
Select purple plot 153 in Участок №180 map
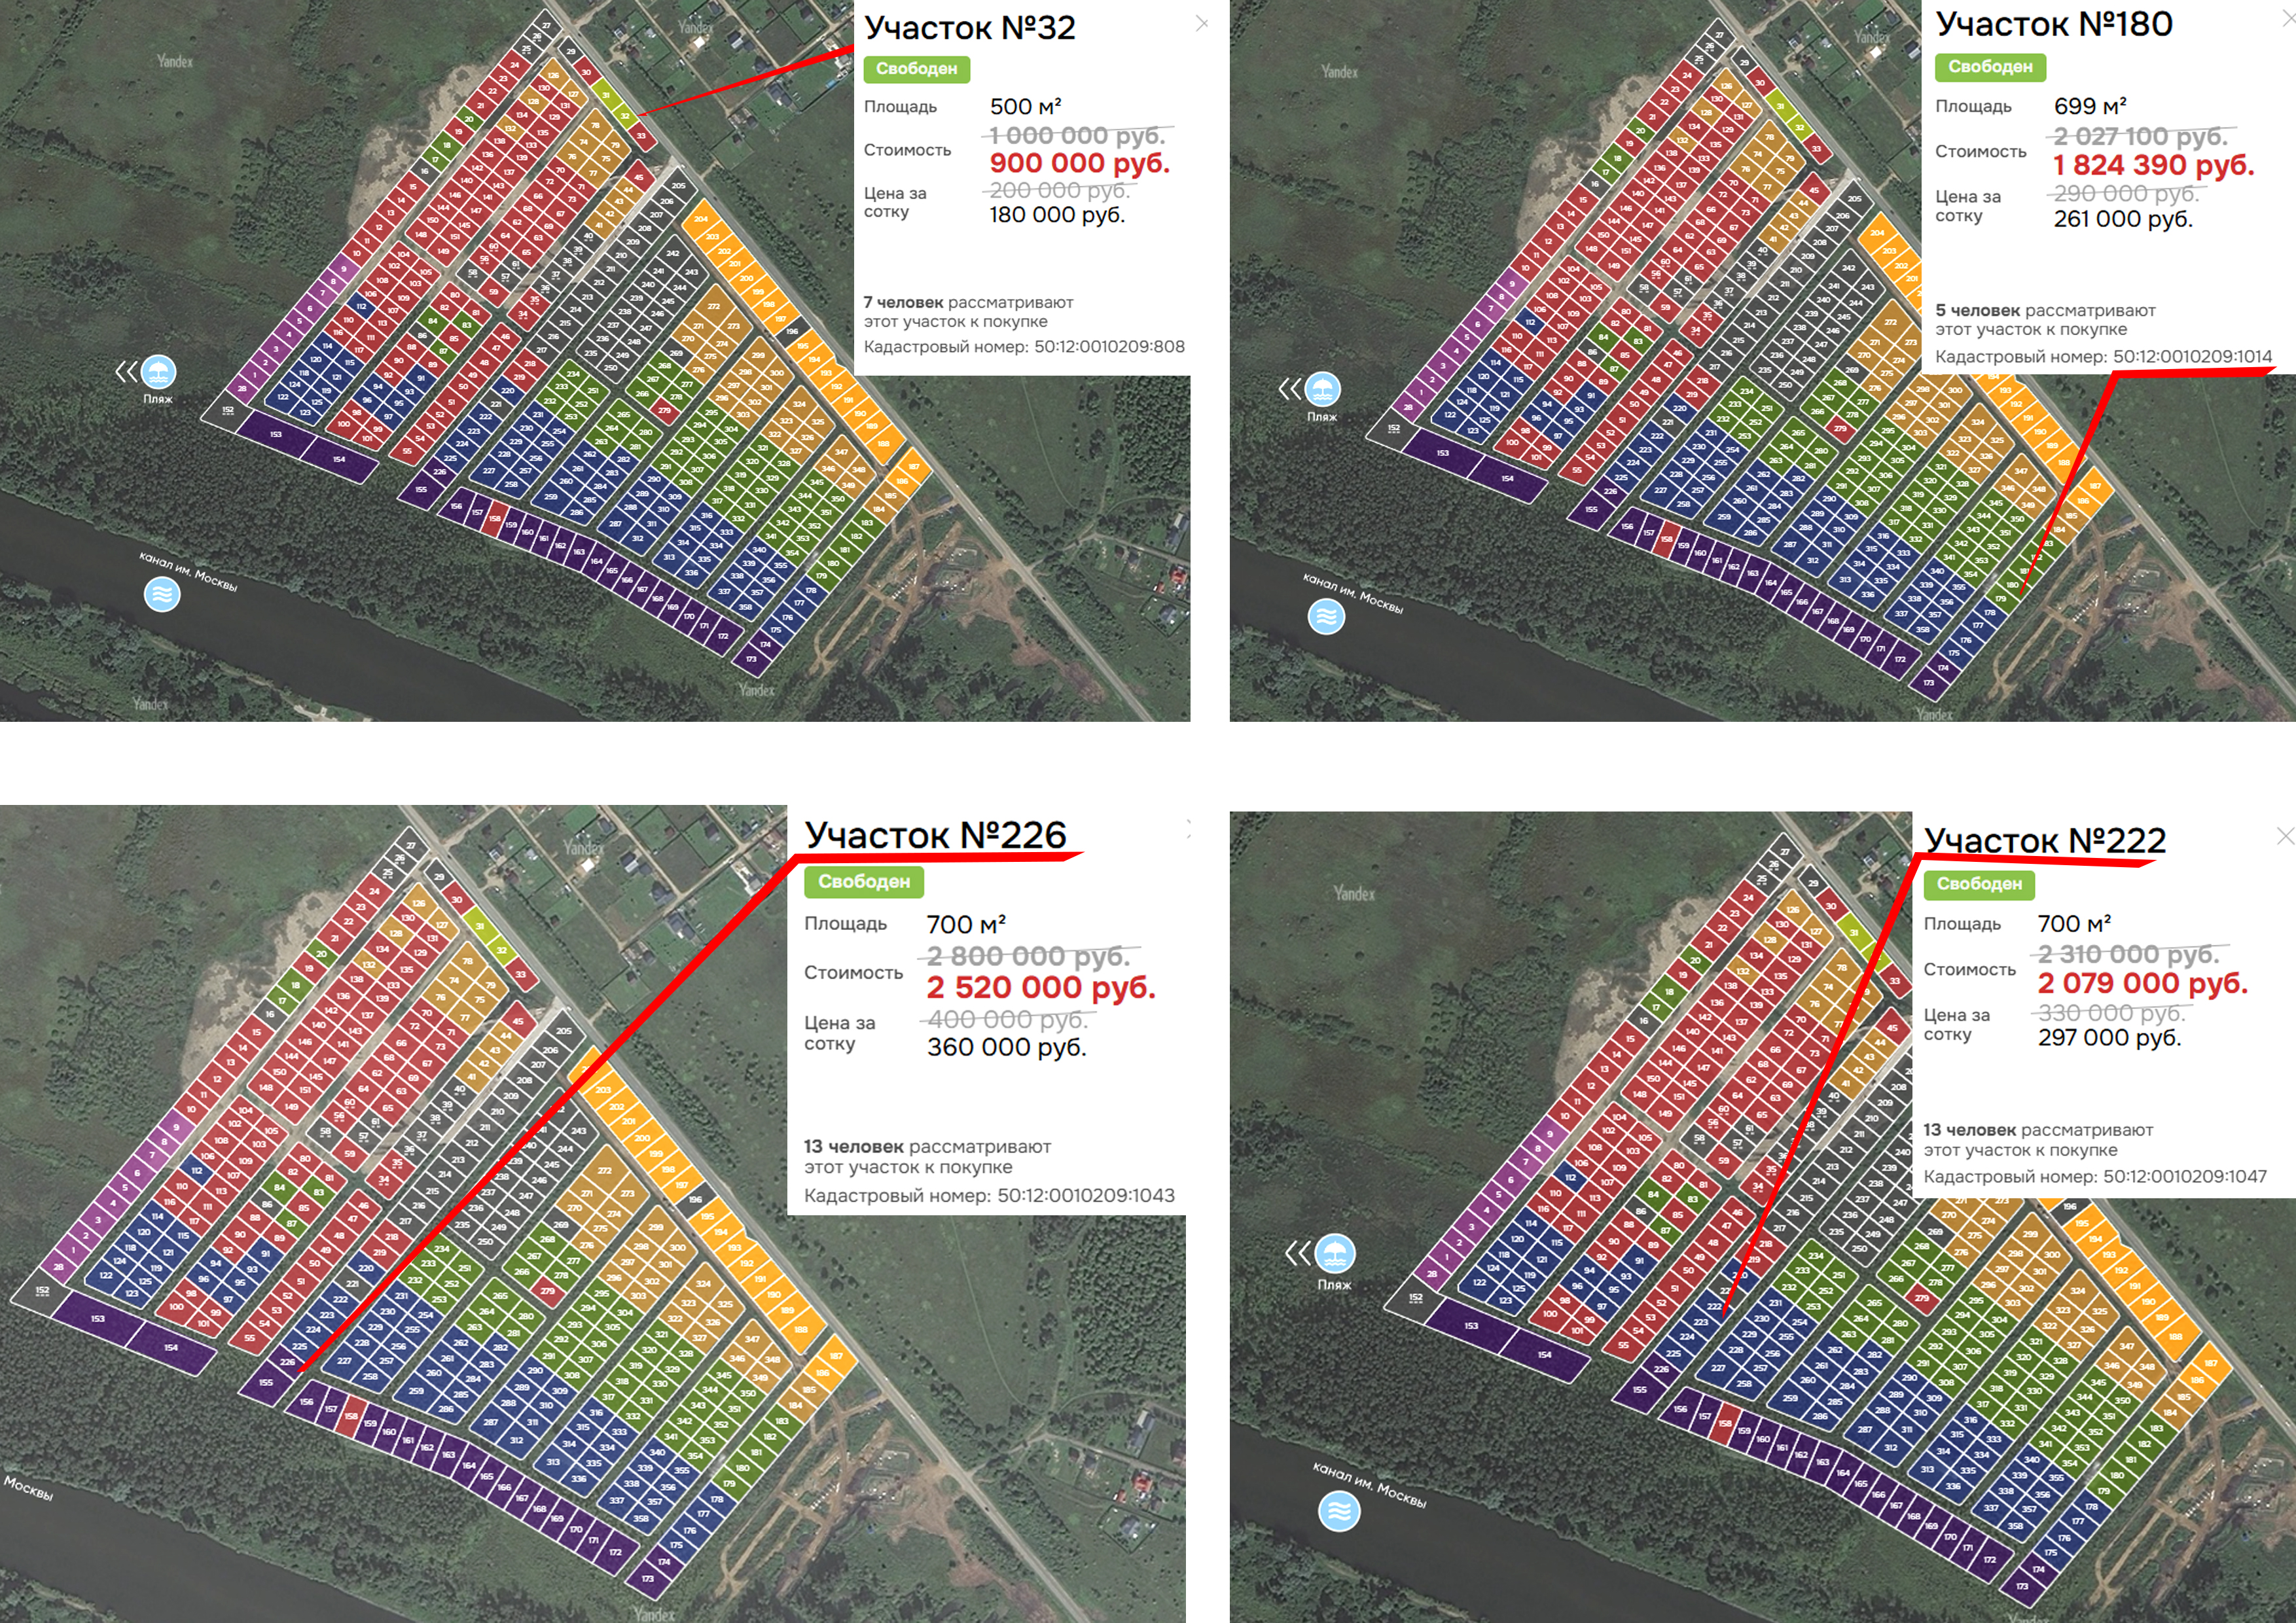tap(1442, 453)
